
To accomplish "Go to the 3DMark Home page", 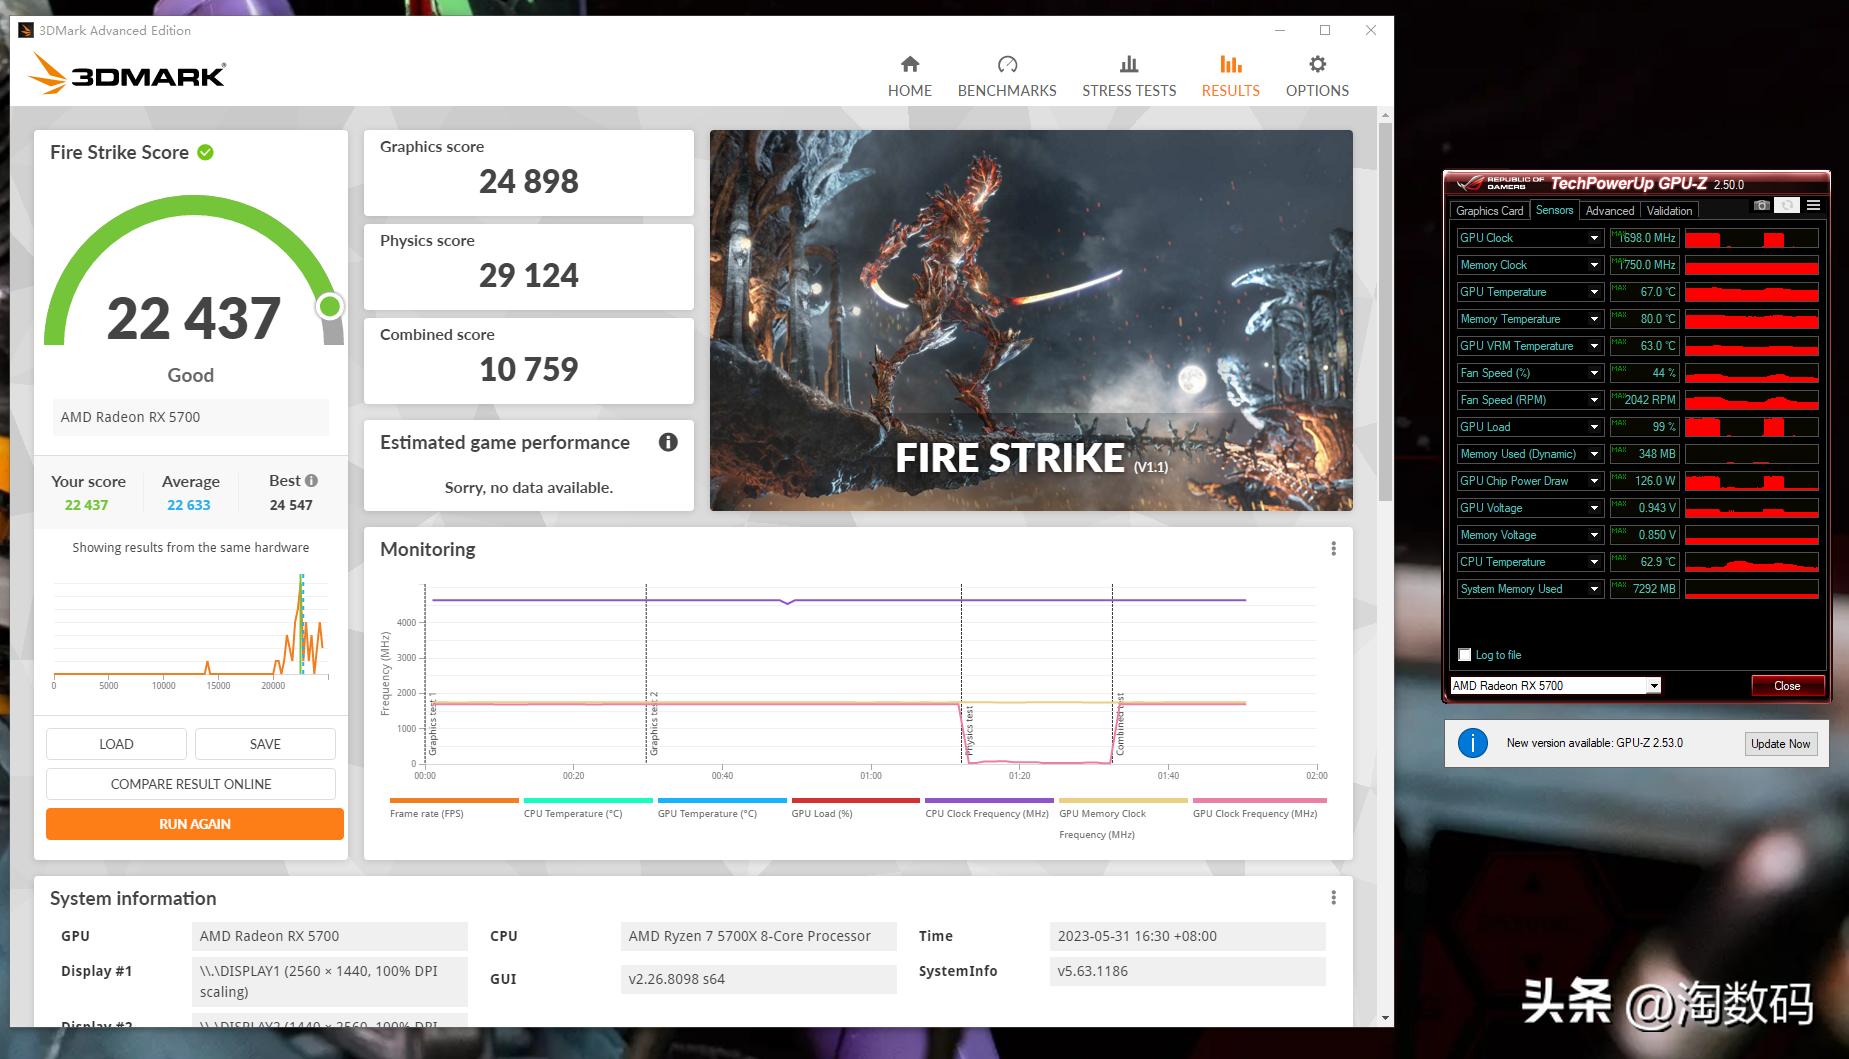I will coord(909,76).
